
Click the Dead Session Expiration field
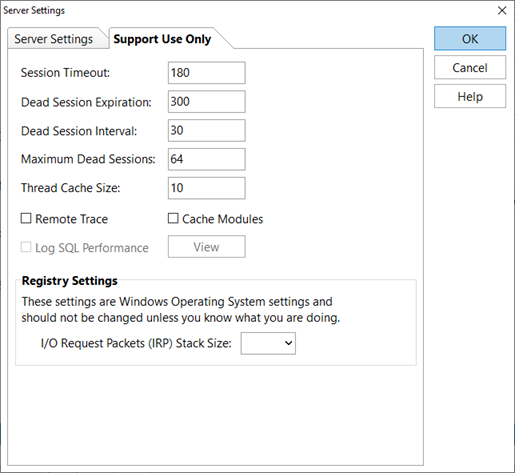click(207, 102)
